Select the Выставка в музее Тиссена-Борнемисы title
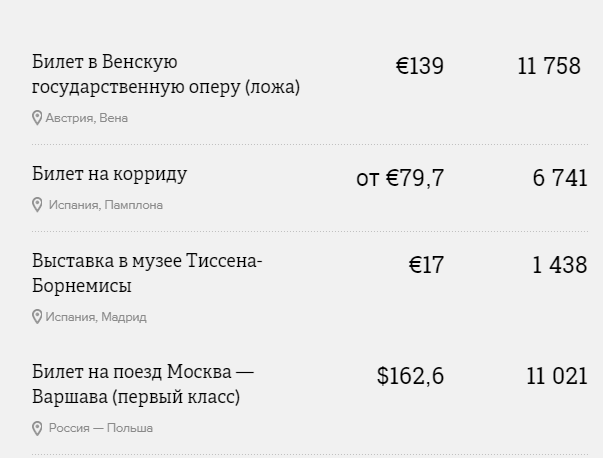Screen dimensions: 603x458 coord(147,273)
